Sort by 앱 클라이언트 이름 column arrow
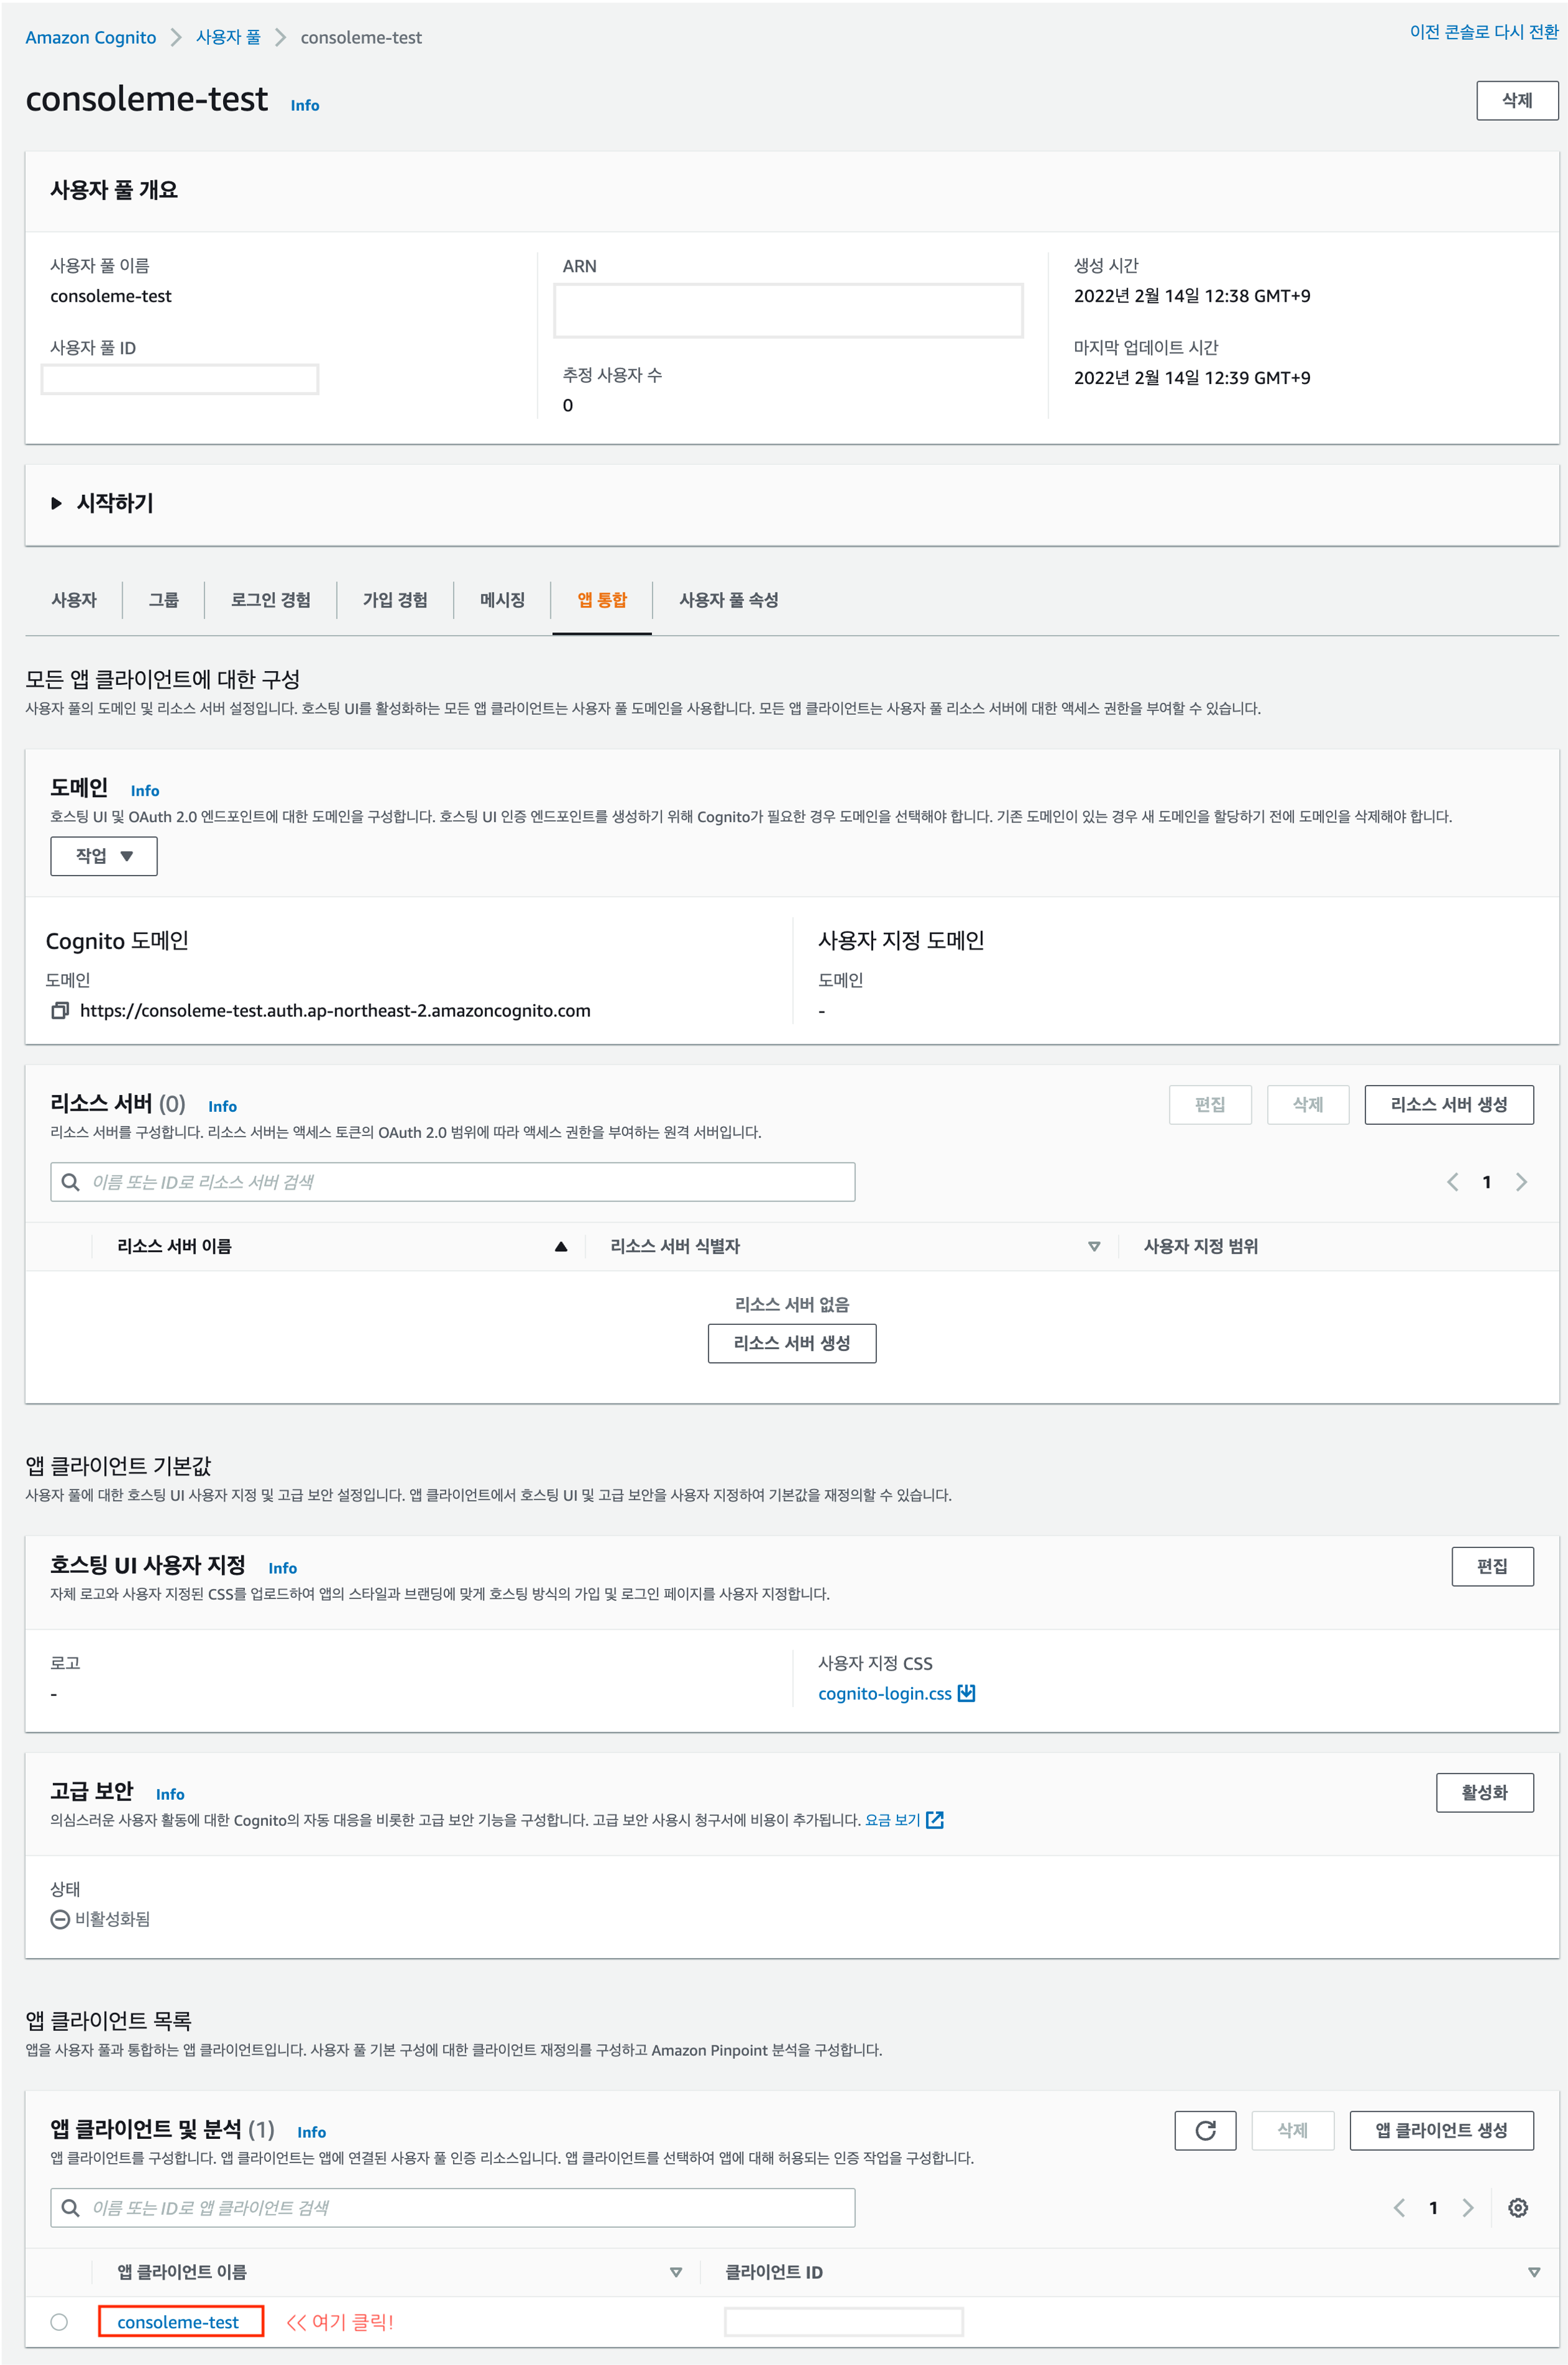Image resolution: width=1568 pixels, height=2365 pixels. click(x=676, y=2272)
